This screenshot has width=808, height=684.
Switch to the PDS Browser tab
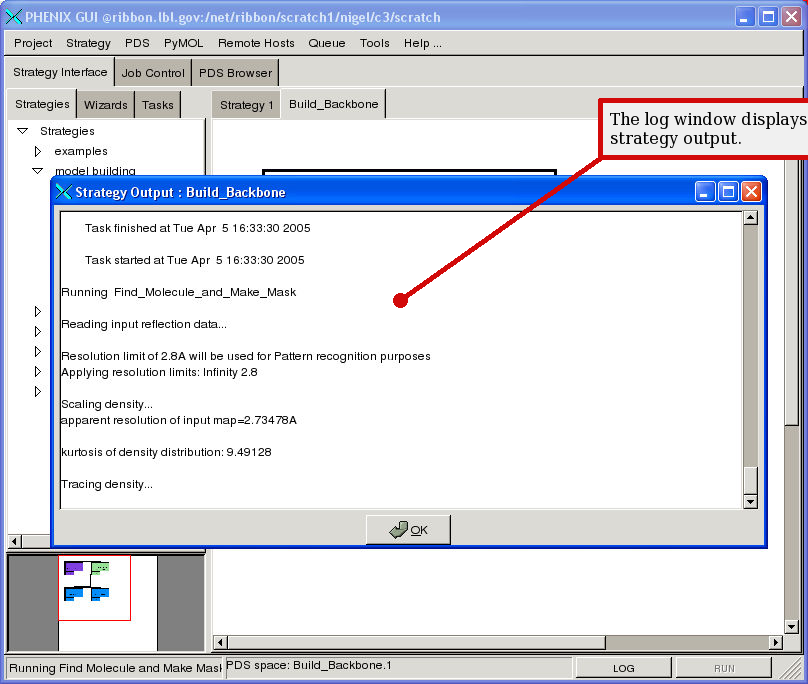tap(235, 73)
